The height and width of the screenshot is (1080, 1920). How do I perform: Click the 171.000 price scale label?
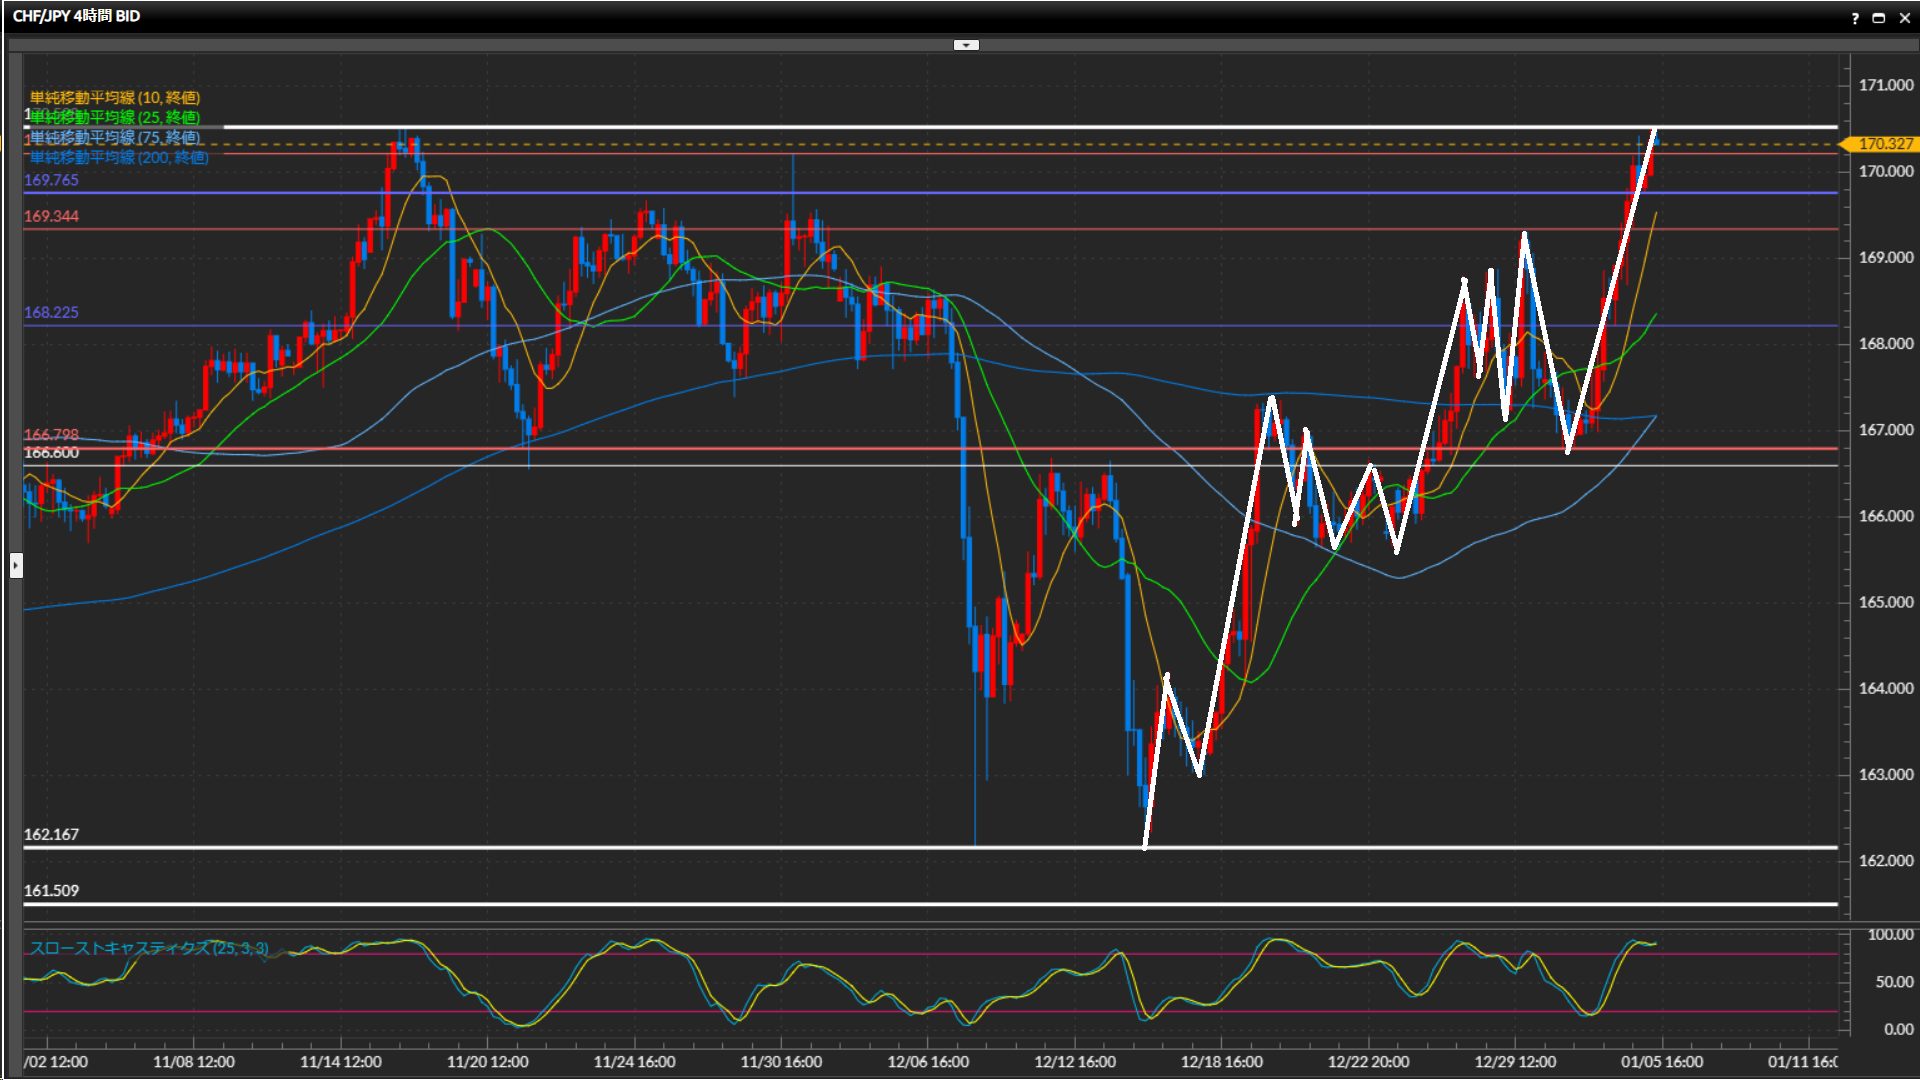click(x=1885, y=85)
